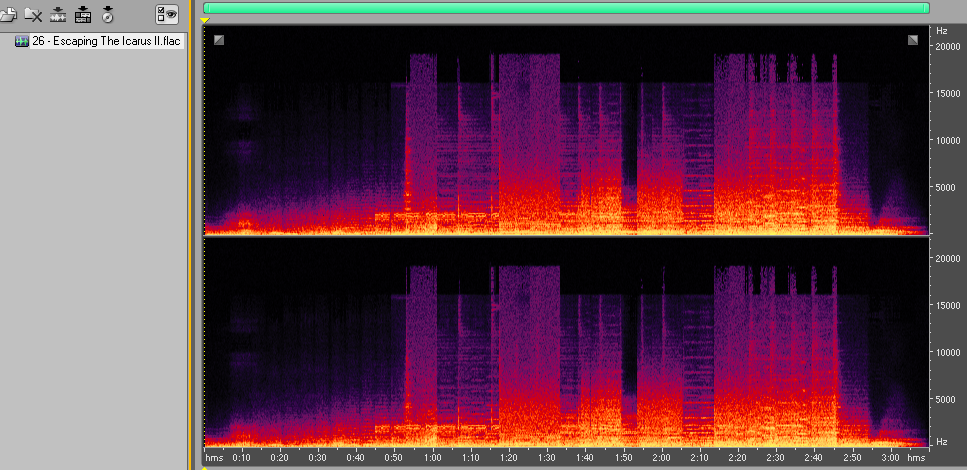
Task: Click the green horizontal zoom bar
Action: (566, 7)
